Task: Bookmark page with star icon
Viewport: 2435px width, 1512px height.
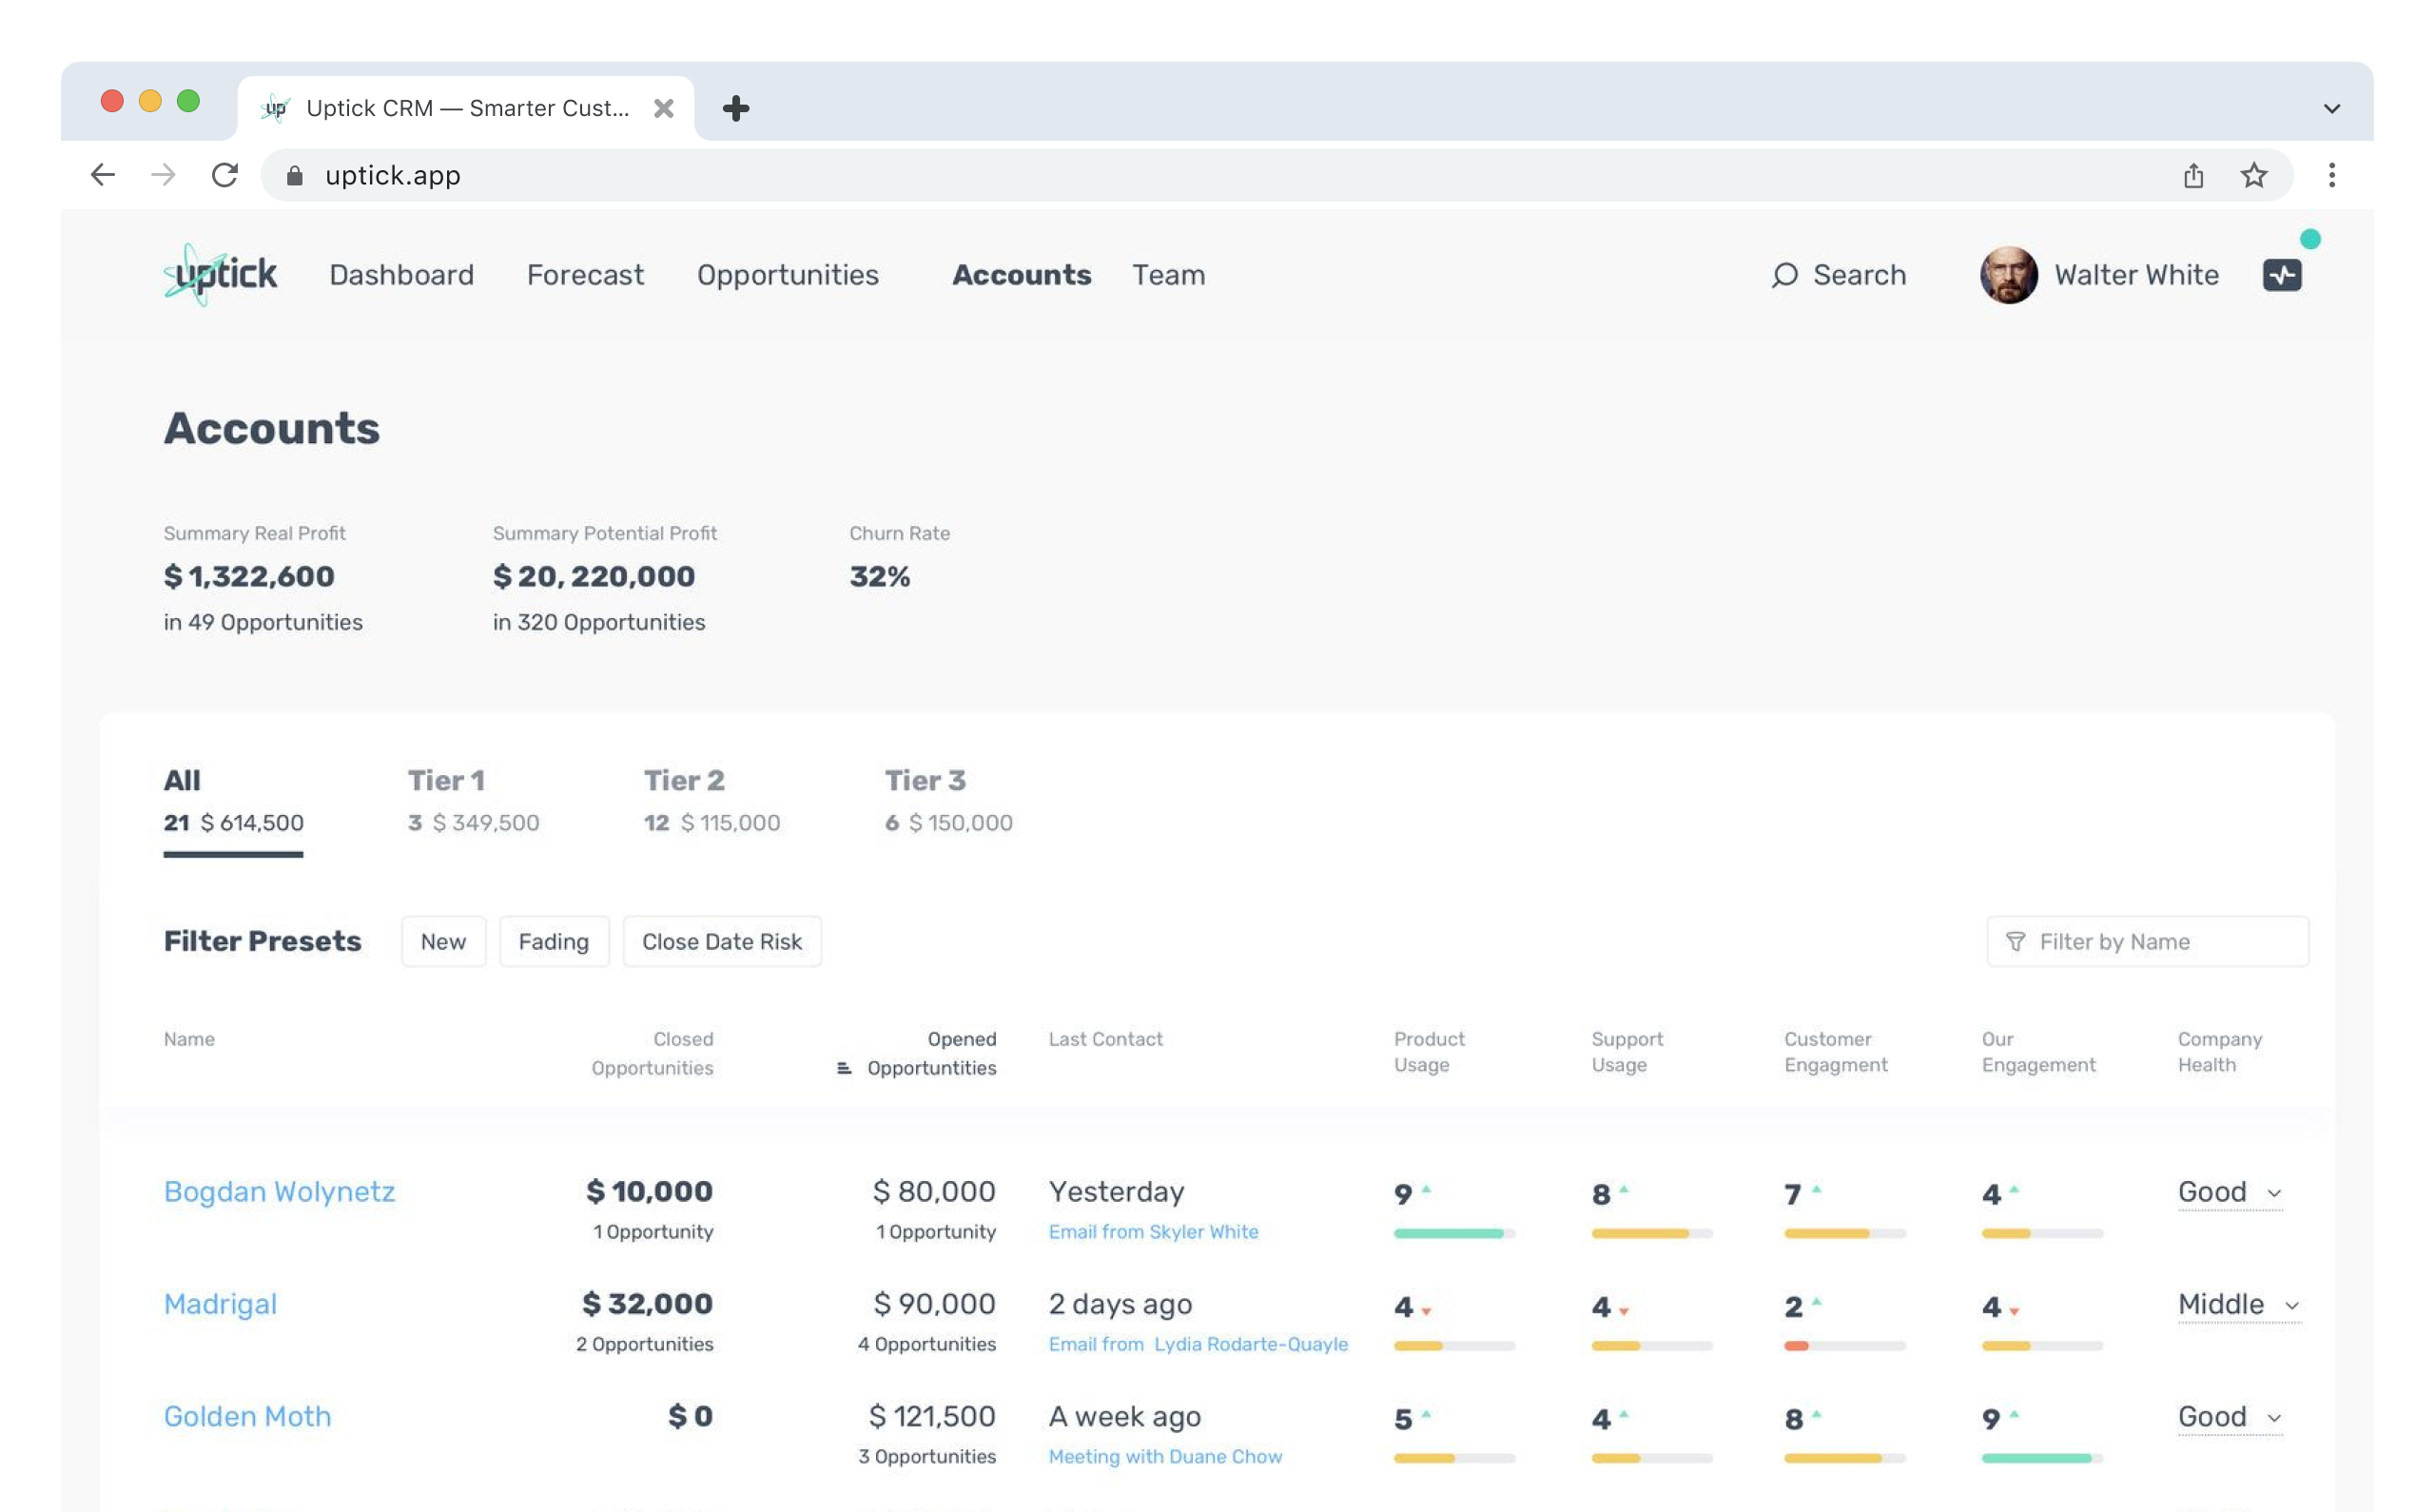Action: click(2253, 176)
